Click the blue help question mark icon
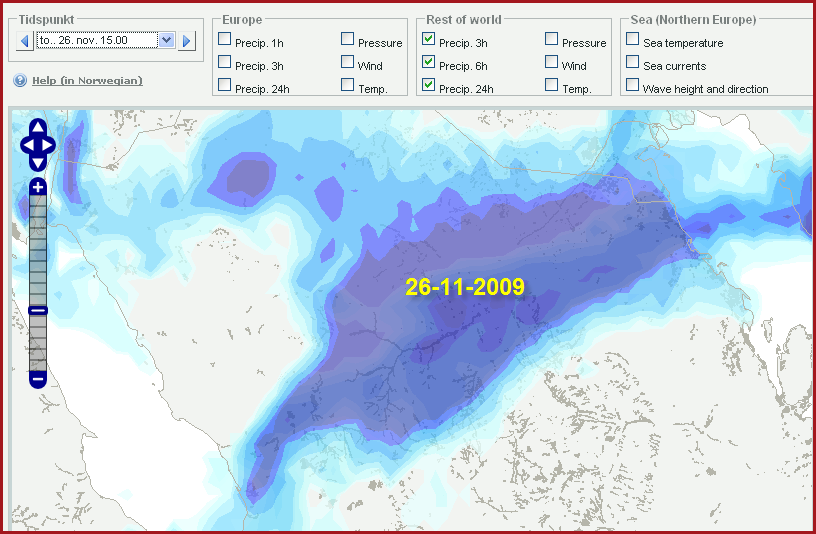The image size is (816, 534). (x=20, y=81)
